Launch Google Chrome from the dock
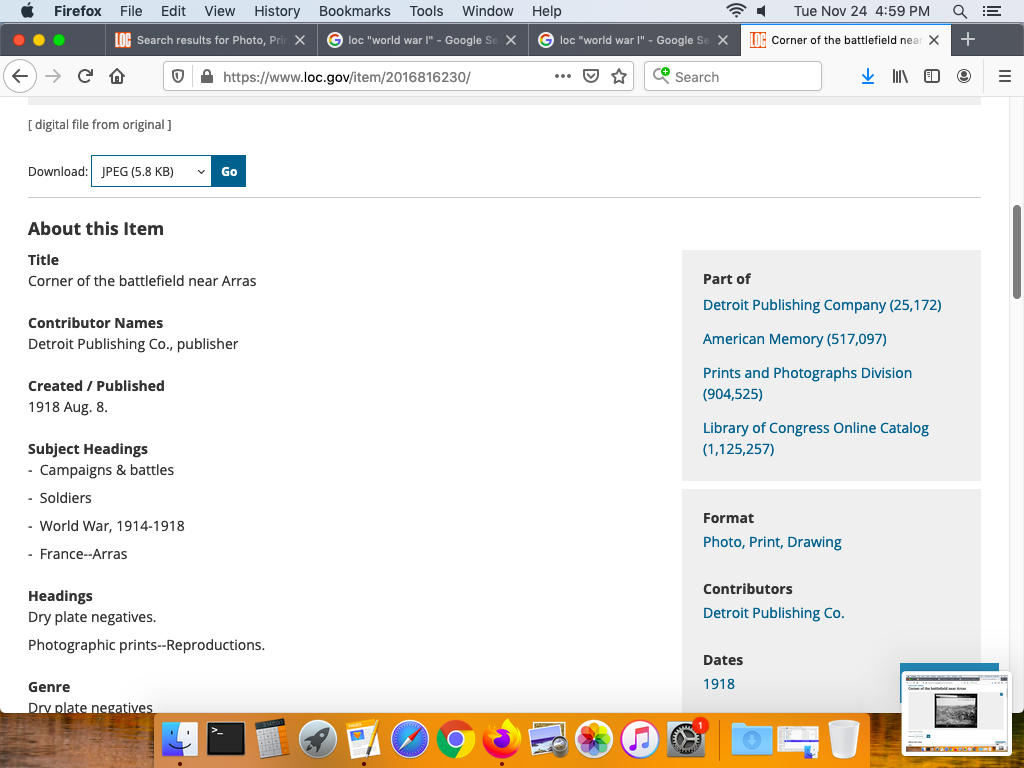Screen dimensions: 1024x768 (455, 740)
